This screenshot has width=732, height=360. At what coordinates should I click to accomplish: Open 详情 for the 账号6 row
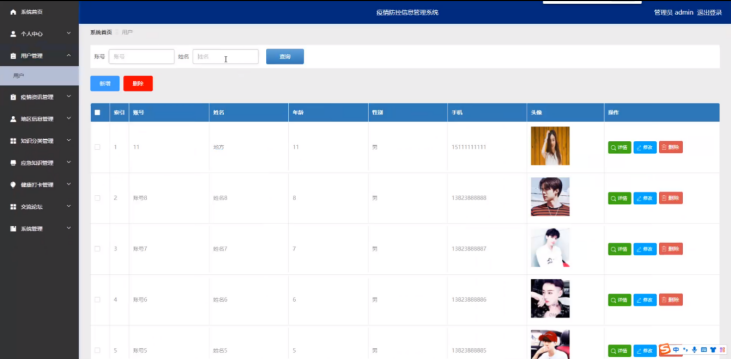[x=619, y=300]
